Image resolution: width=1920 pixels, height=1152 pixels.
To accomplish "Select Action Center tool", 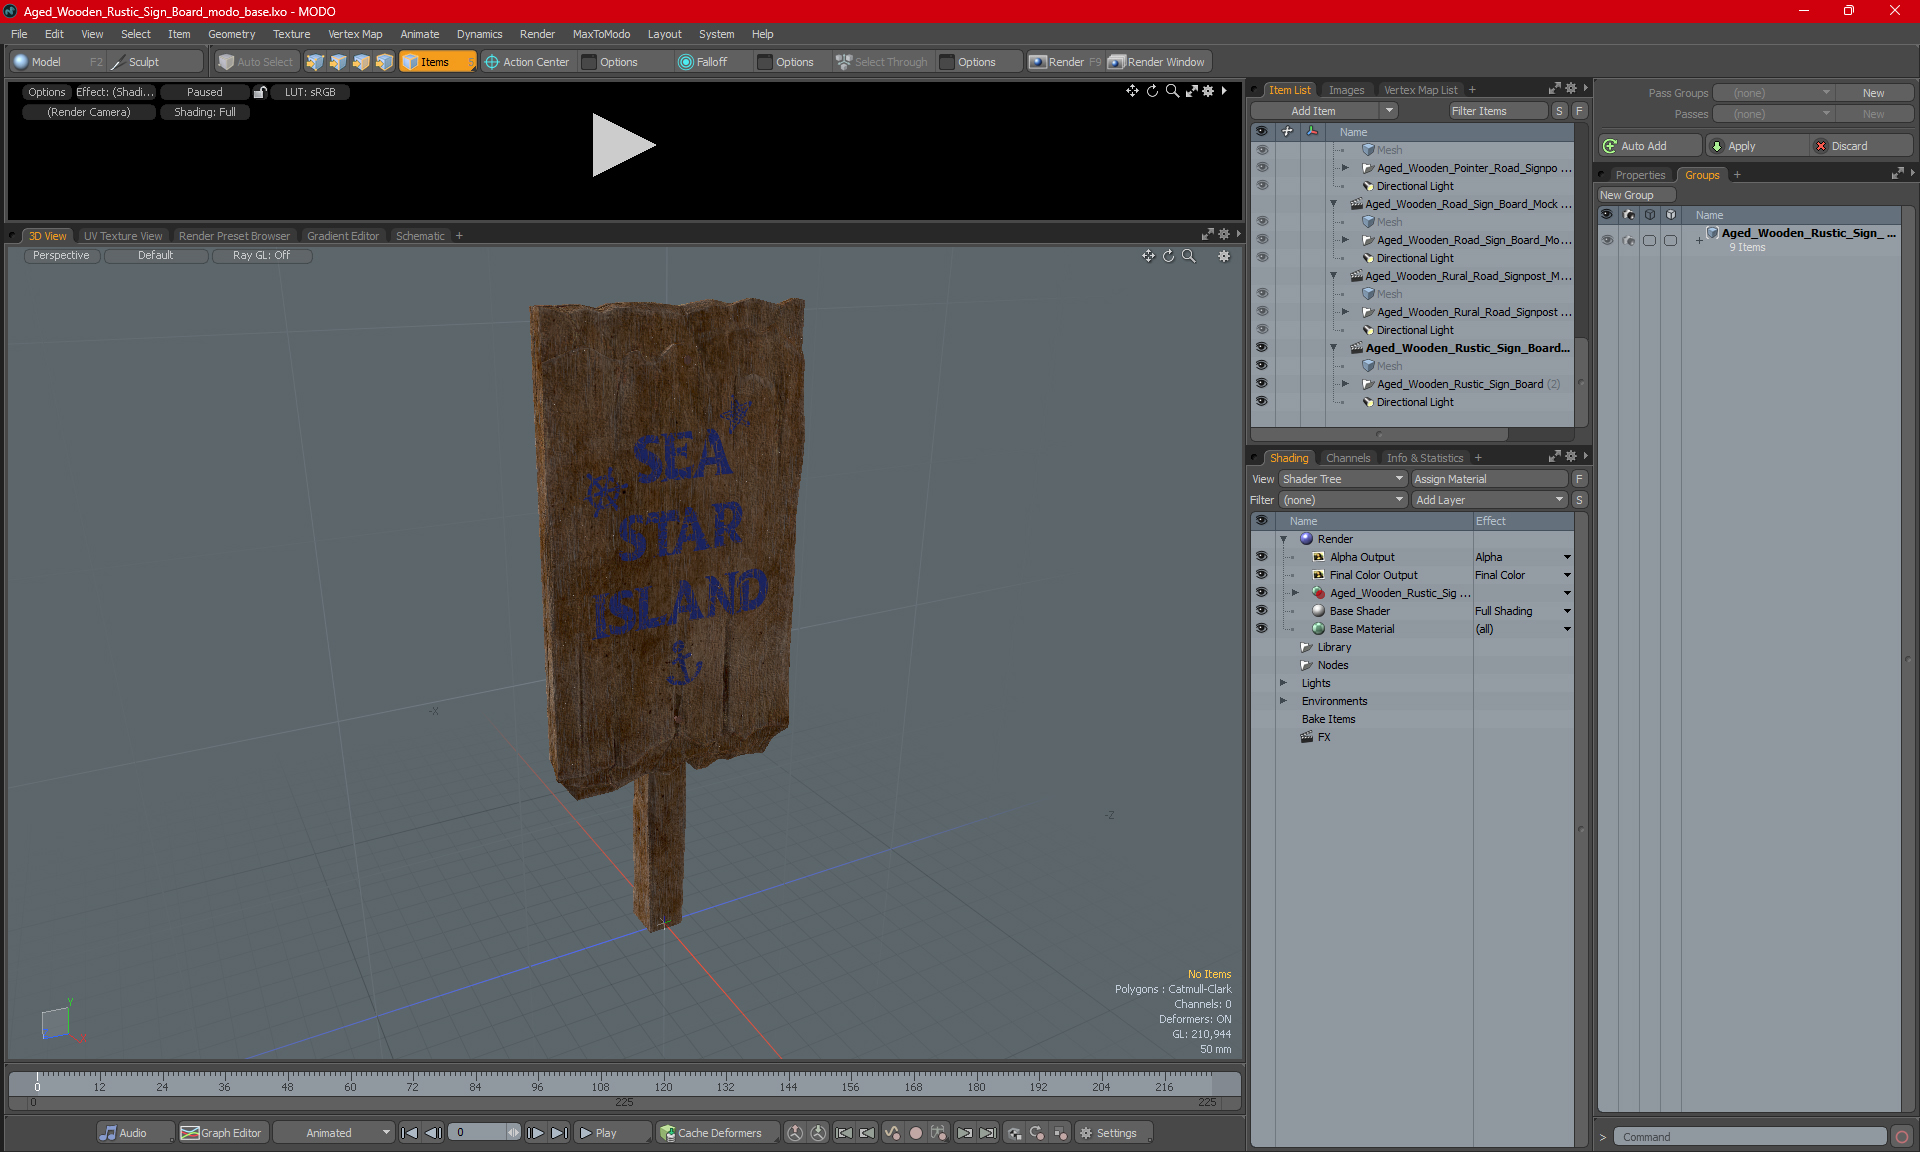I will (x=527, y=62).
